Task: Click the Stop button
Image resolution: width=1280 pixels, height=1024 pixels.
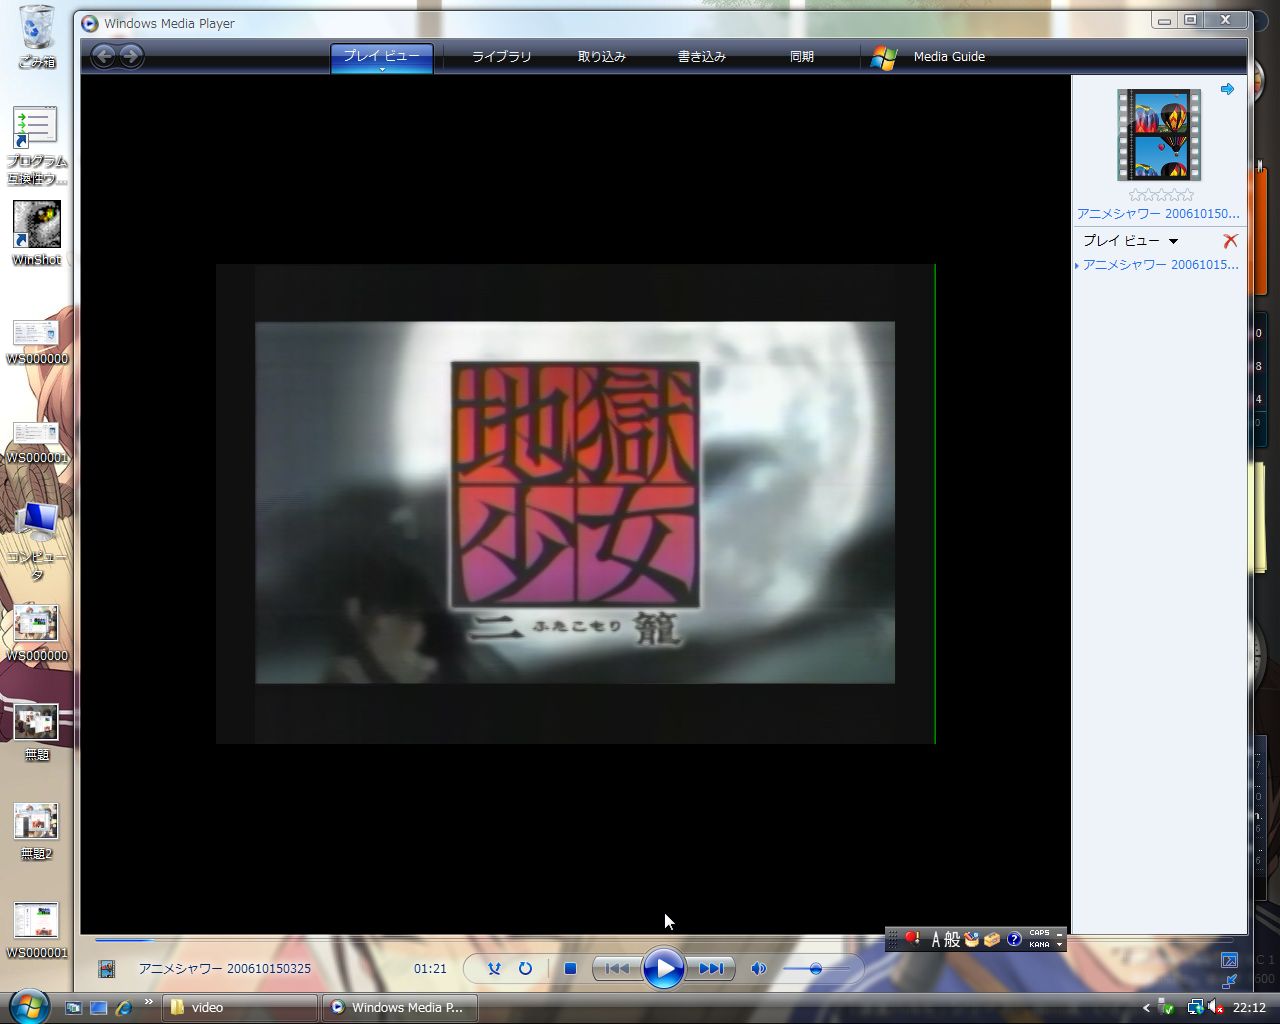Action: coord(570,968)
